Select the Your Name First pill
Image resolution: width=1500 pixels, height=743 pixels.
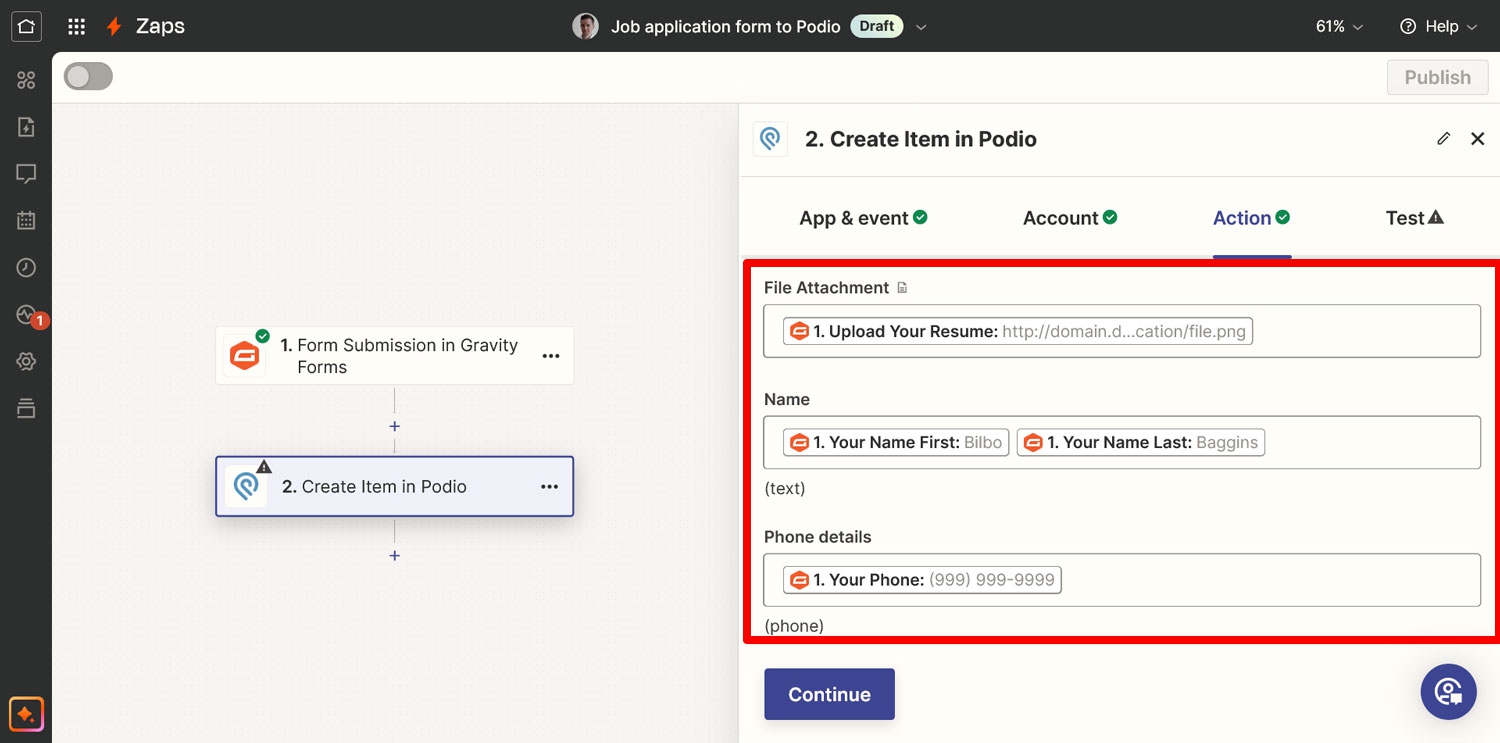pos(896,442)
